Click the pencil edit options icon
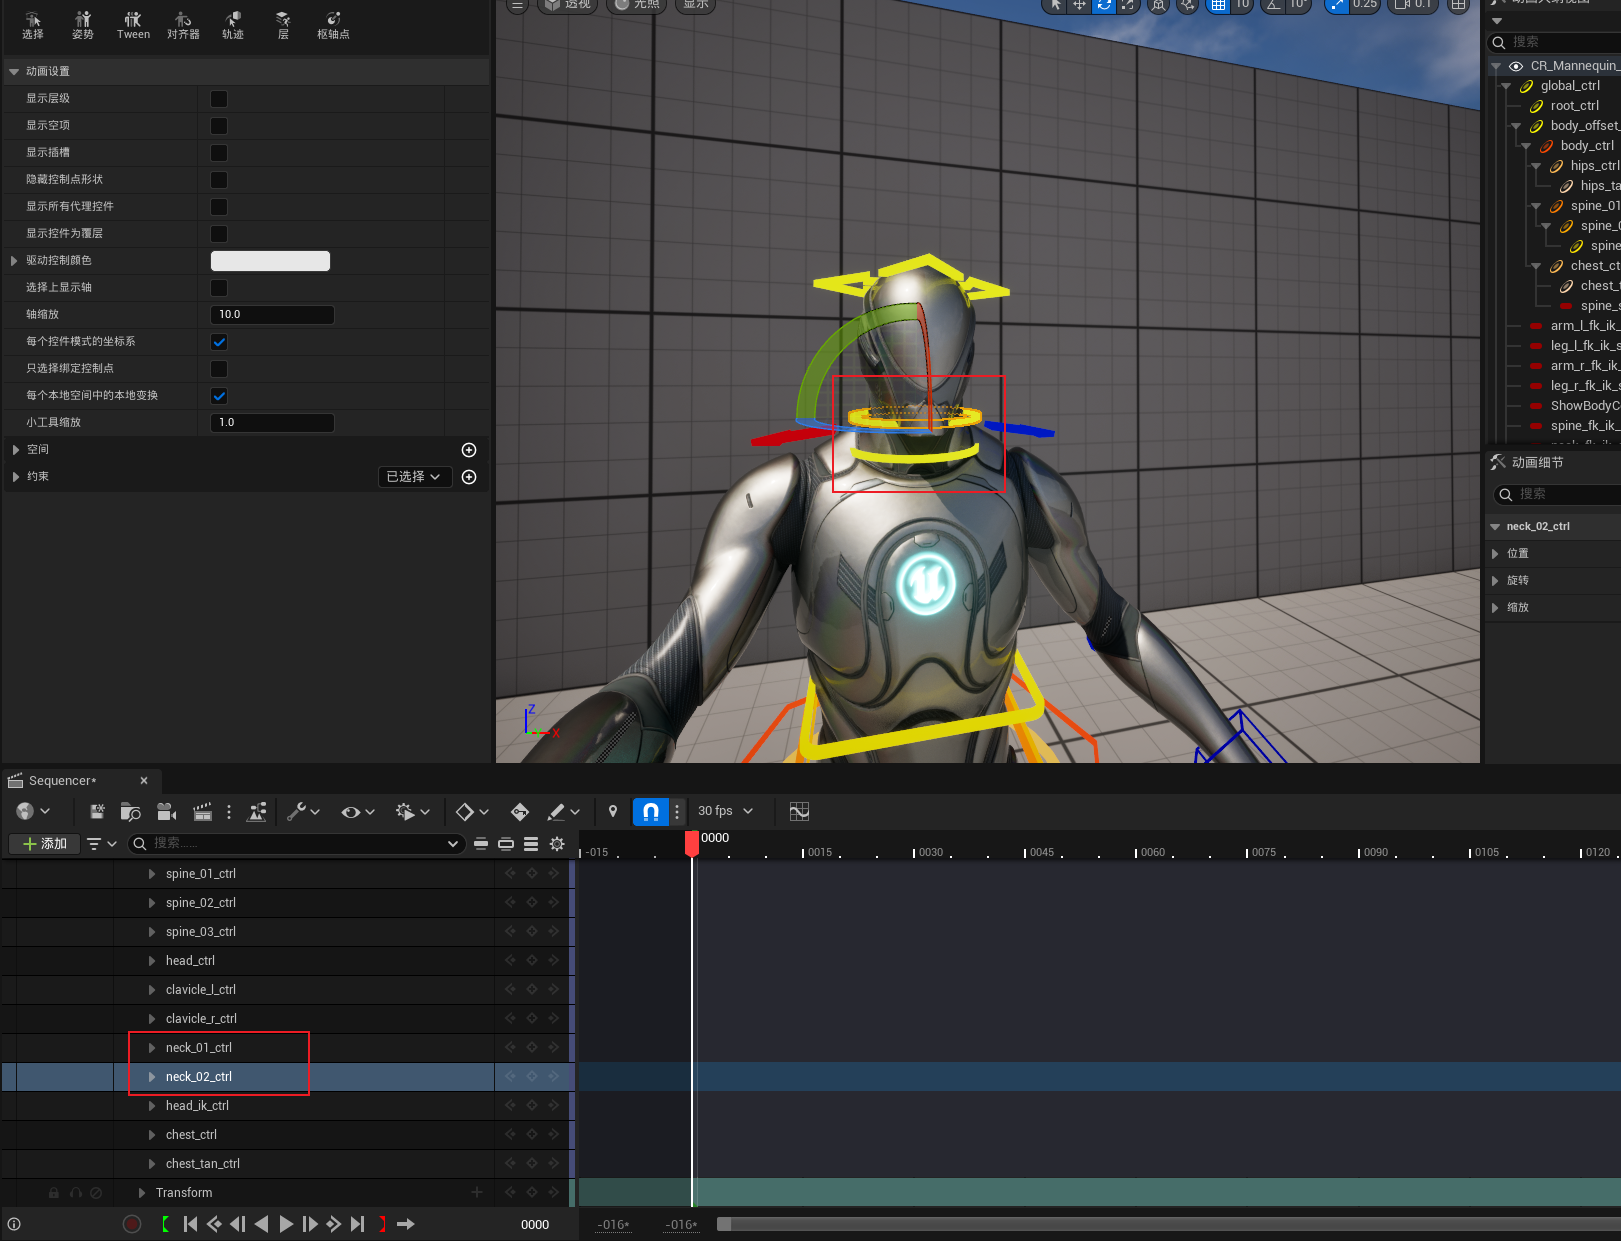This screenshot has width=1621, height=1241. (564, 811)
